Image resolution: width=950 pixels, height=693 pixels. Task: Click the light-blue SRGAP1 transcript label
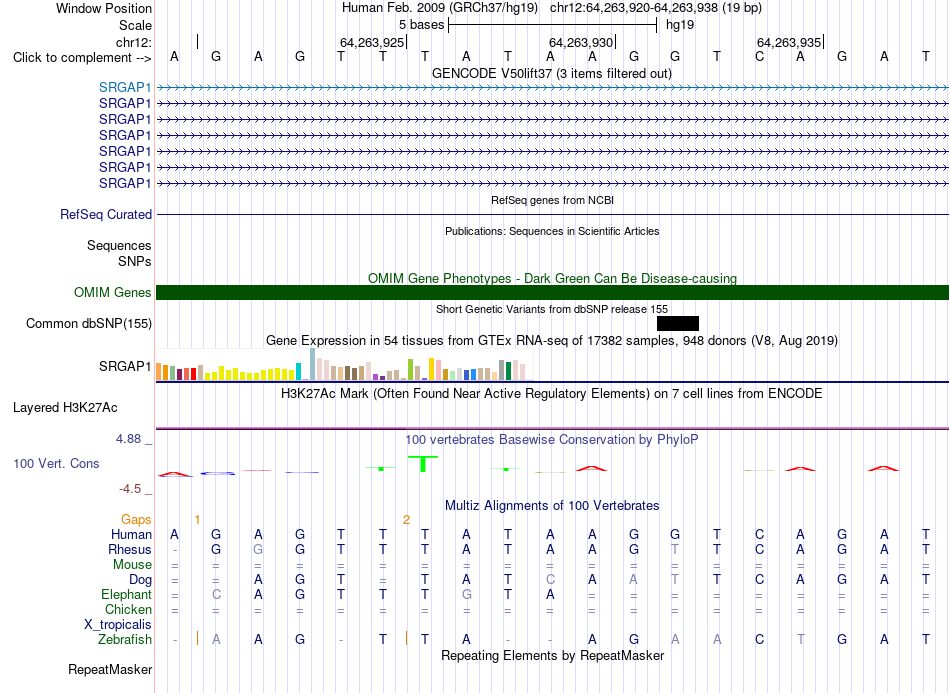(125, 88)
